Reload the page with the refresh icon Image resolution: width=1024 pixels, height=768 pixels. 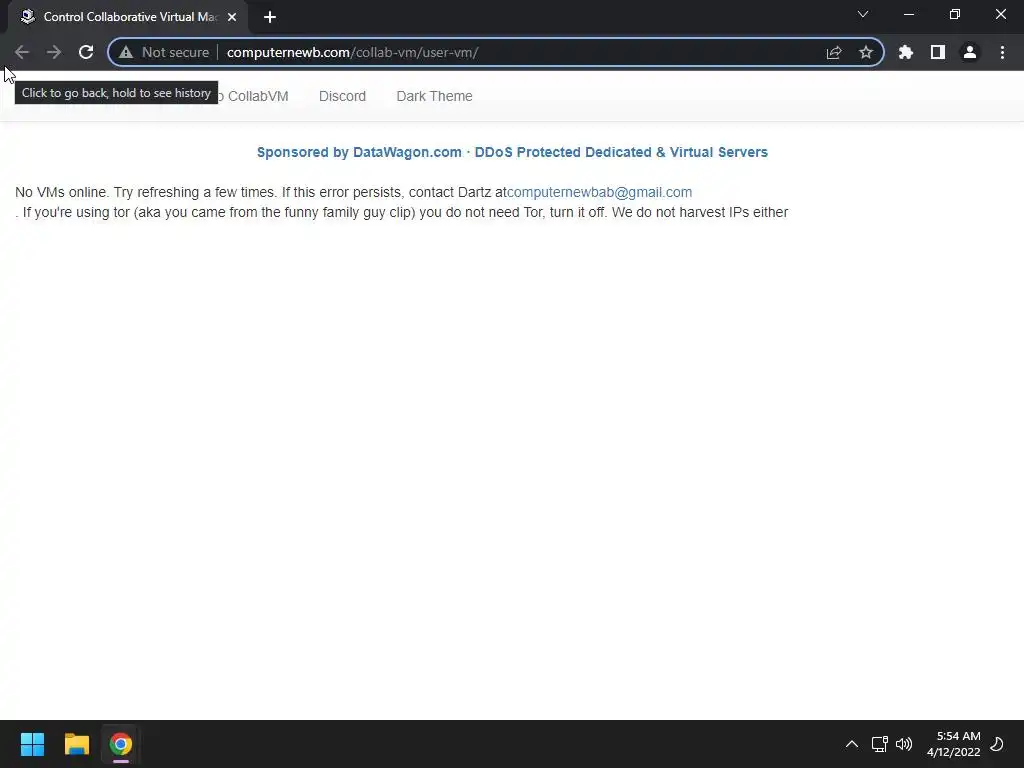[x=86, y=52]
